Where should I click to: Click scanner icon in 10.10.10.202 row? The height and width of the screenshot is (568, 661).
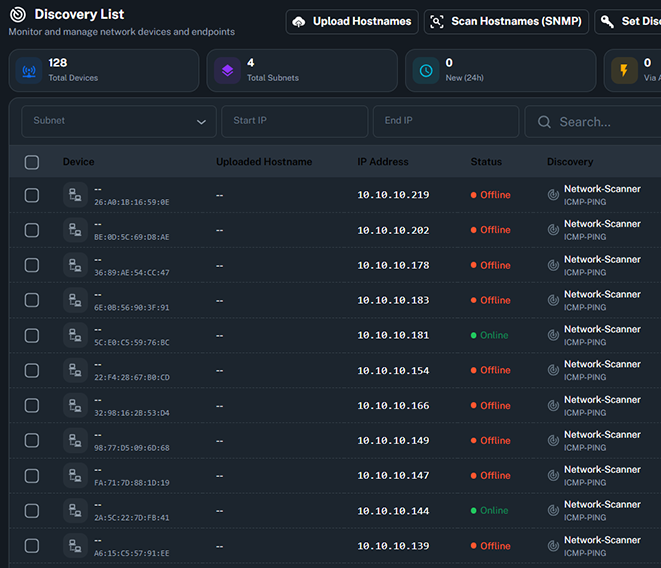[x=553, y=230]
